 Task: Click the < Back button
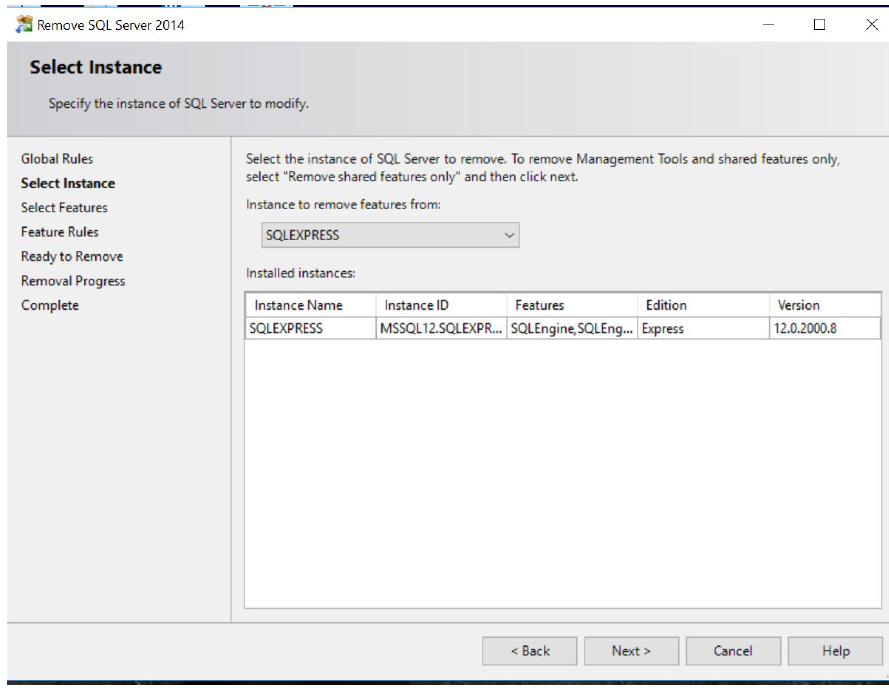click(530, 651)
